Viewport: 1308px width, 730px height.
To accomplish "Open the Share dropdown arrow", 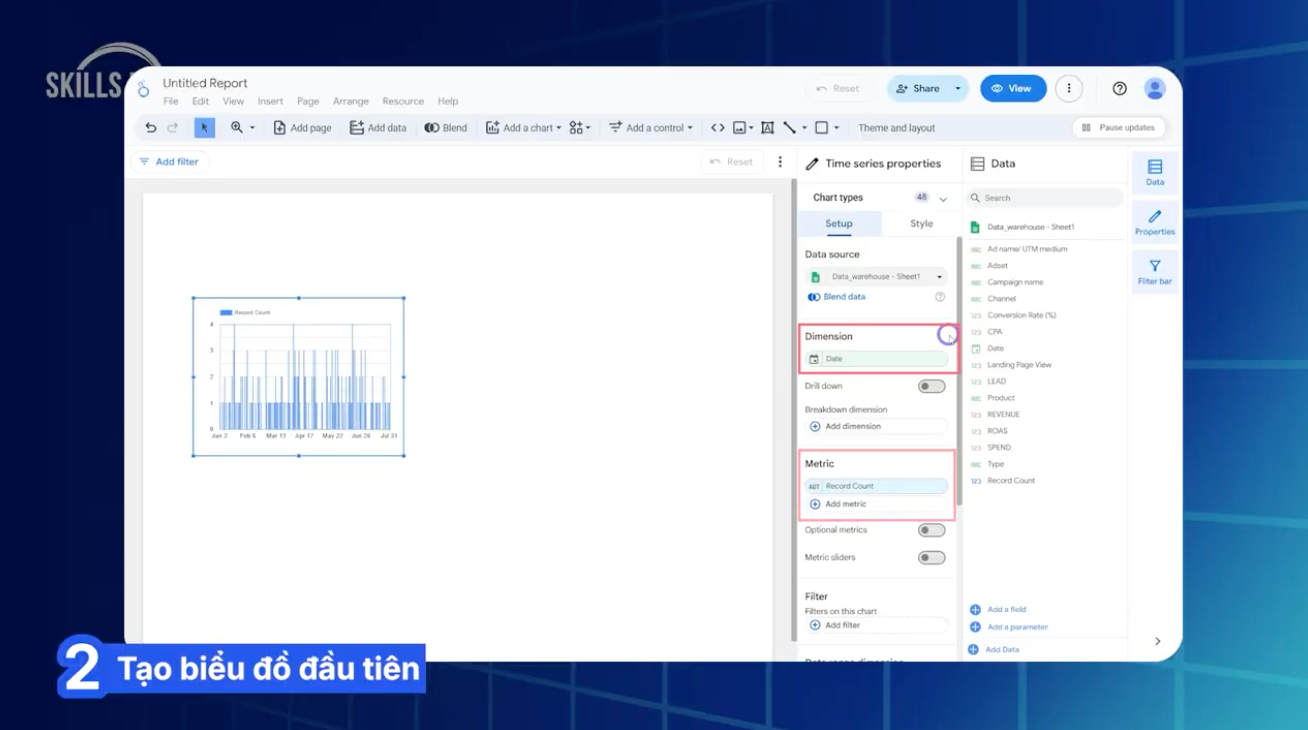I will 957,88.
